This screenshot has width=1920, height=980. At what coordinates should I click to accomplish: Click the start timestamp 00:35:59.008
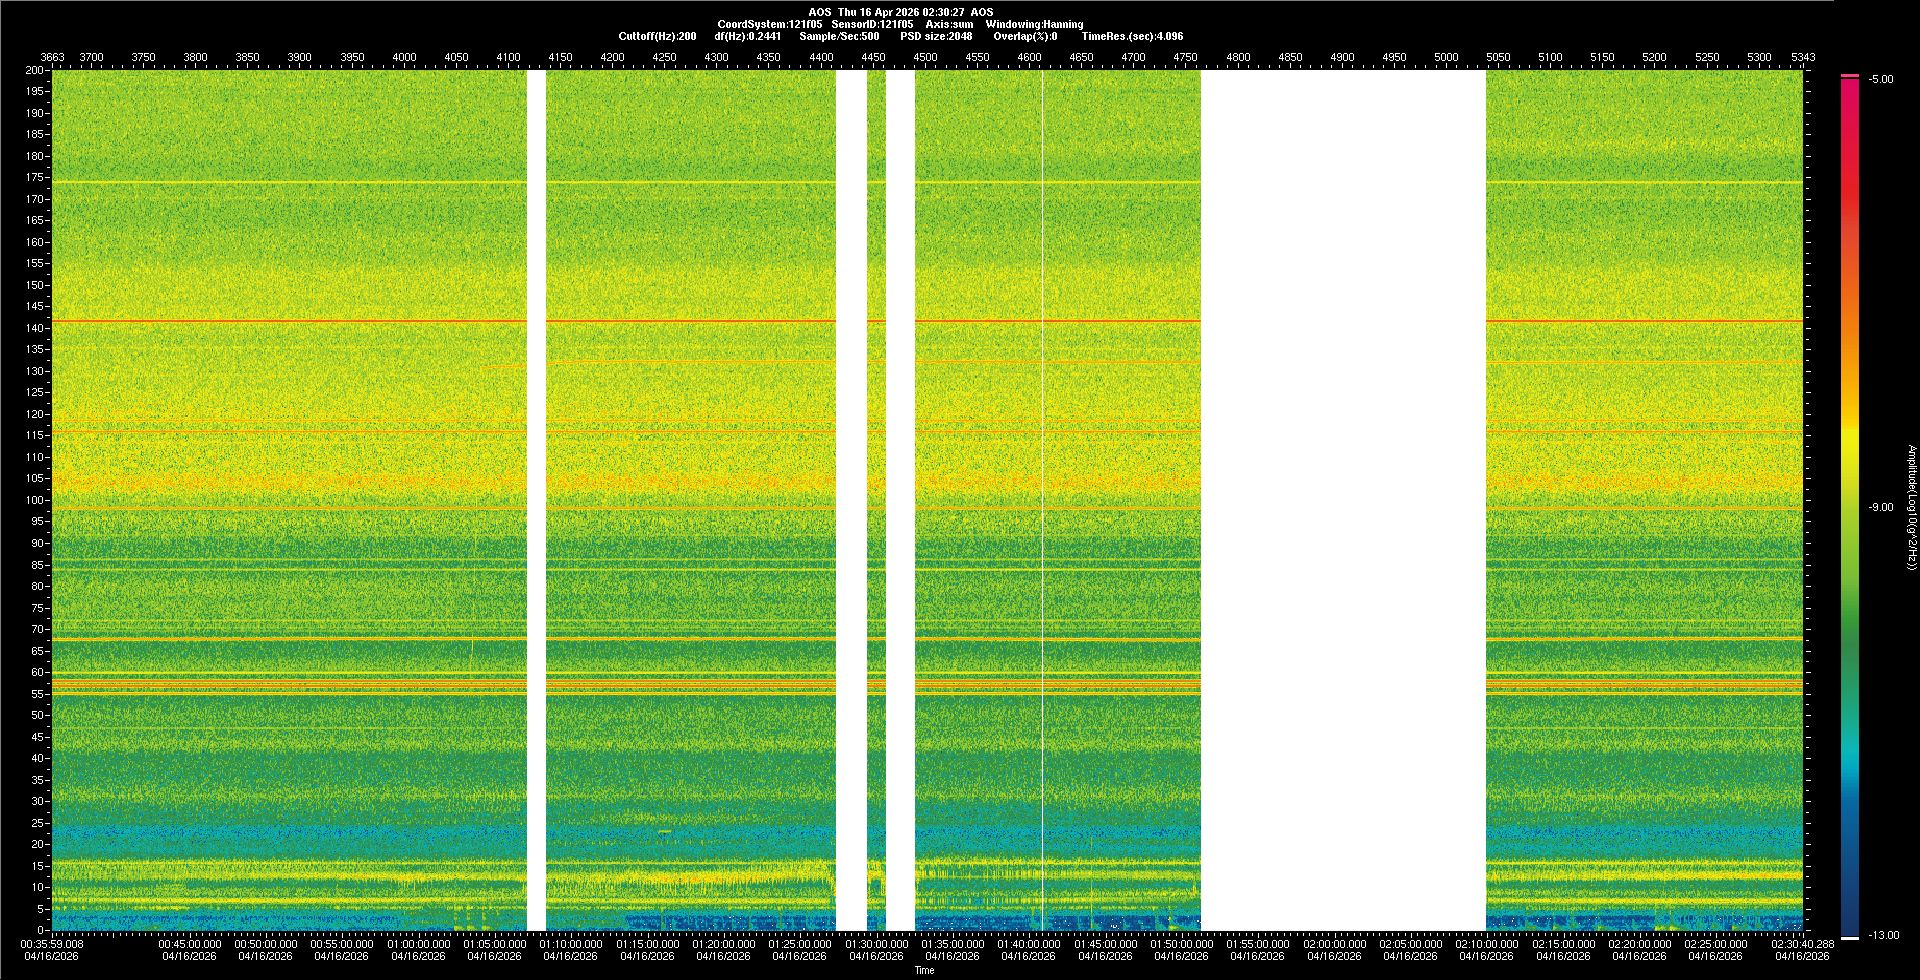click(x=52, y=944)
